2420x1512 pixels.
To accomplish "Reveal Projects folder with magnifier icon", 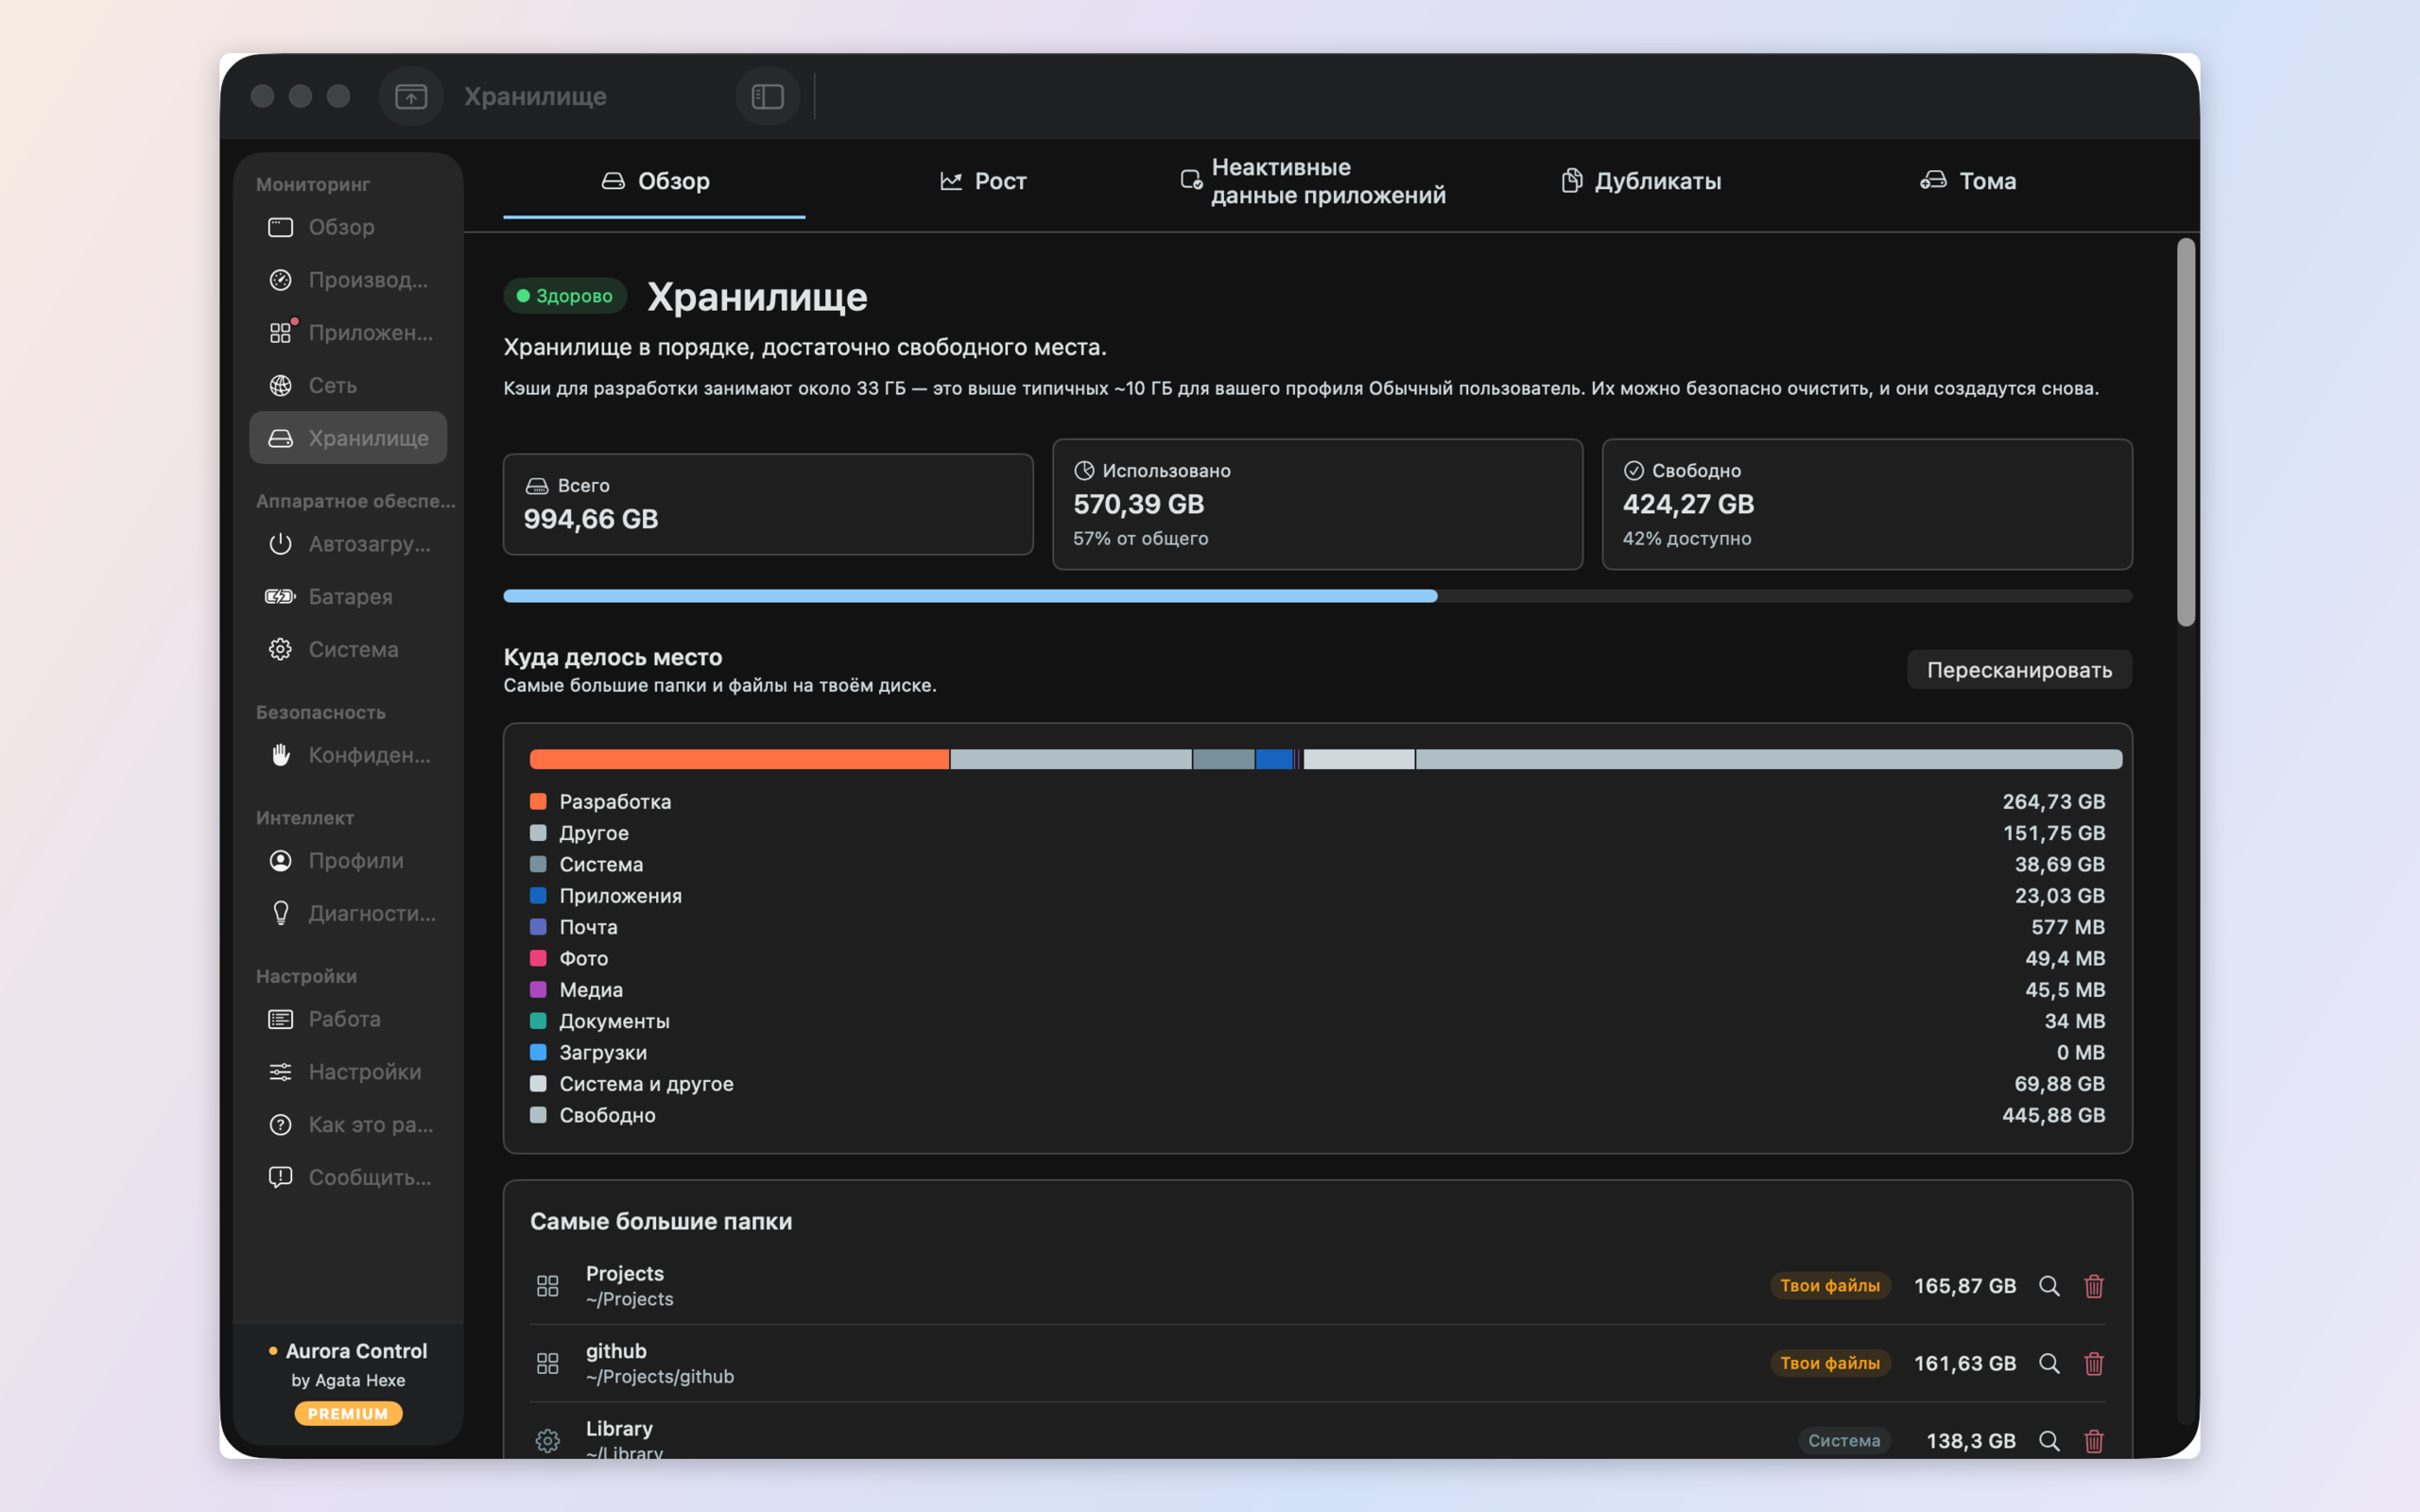I will (x=2049, y=1286).
